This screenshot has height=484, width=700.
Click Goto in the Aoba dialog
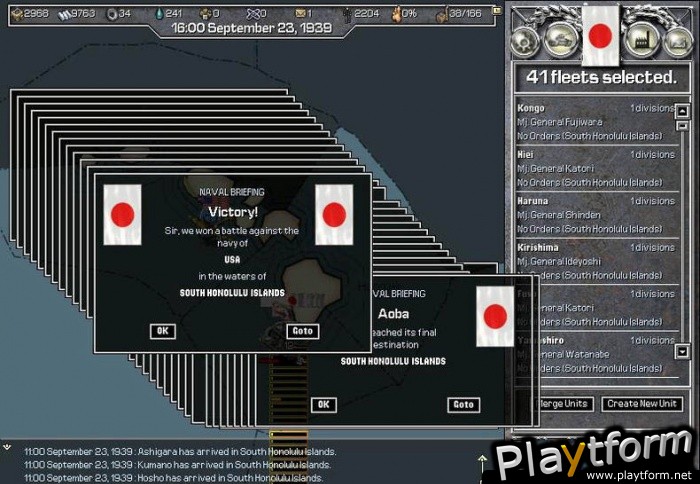coord(463,405)
